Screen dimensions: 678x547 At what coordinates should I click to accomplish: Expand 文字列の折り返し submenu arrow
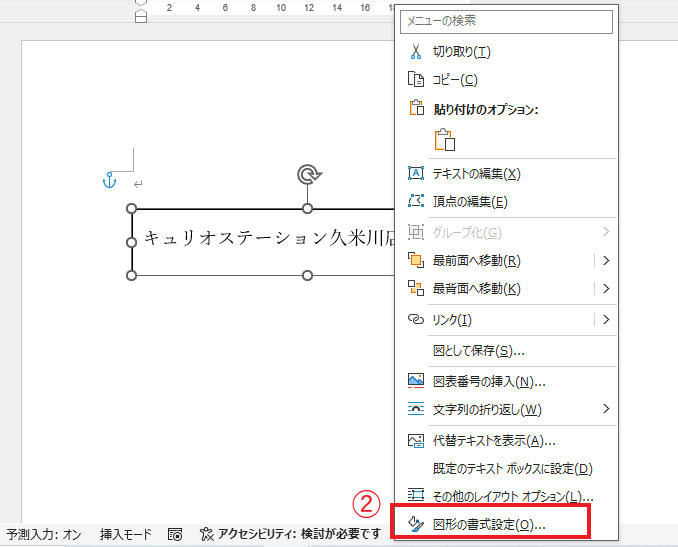[606, 409]
